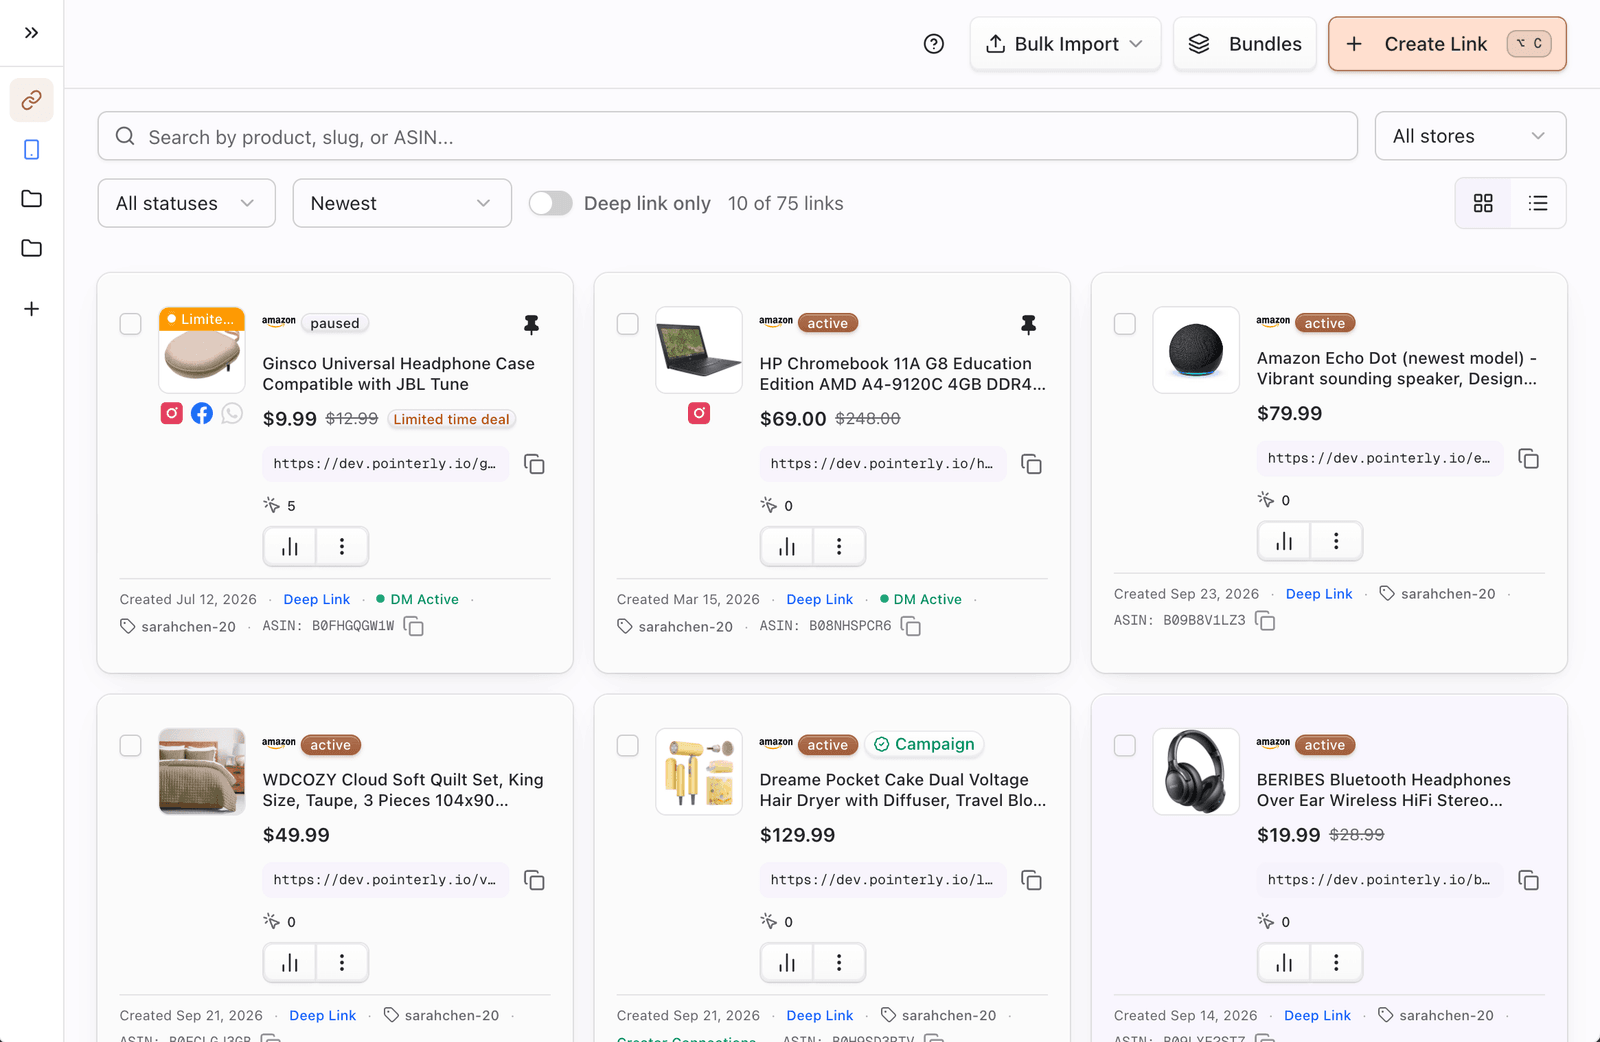Image resolution: width=1600 pixels, height=1042 pixels.
Task: Open the All stores dropdown
Action: click(1470, 136)
